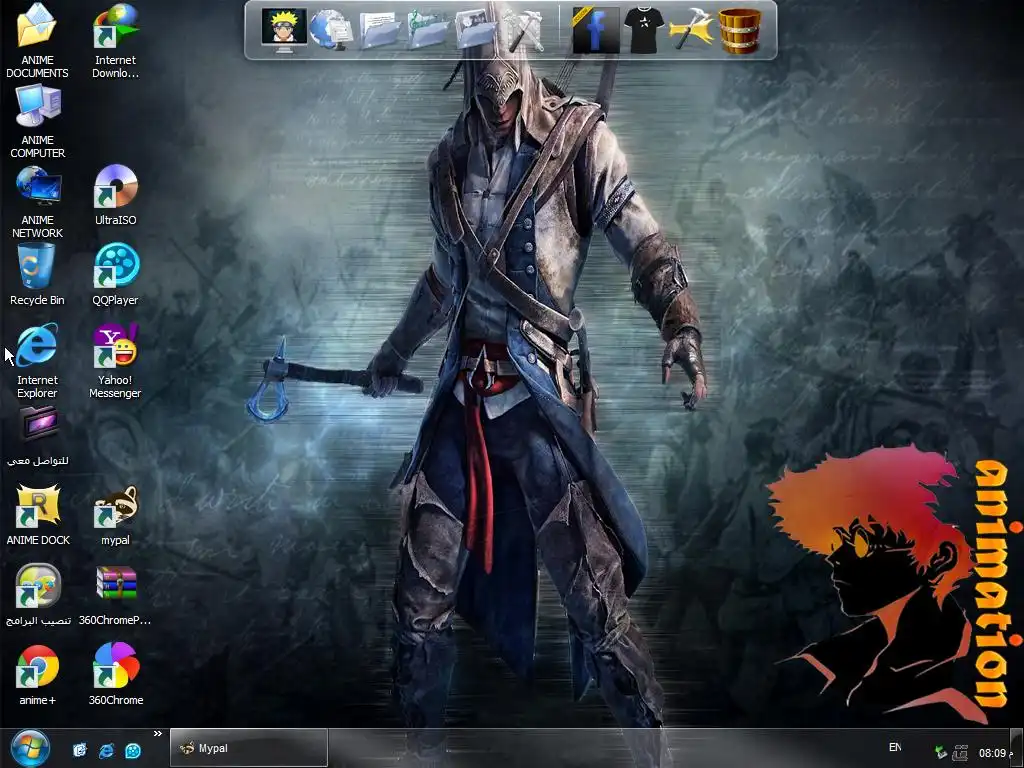Open the Windows Start menu orb

click(30, 748)
